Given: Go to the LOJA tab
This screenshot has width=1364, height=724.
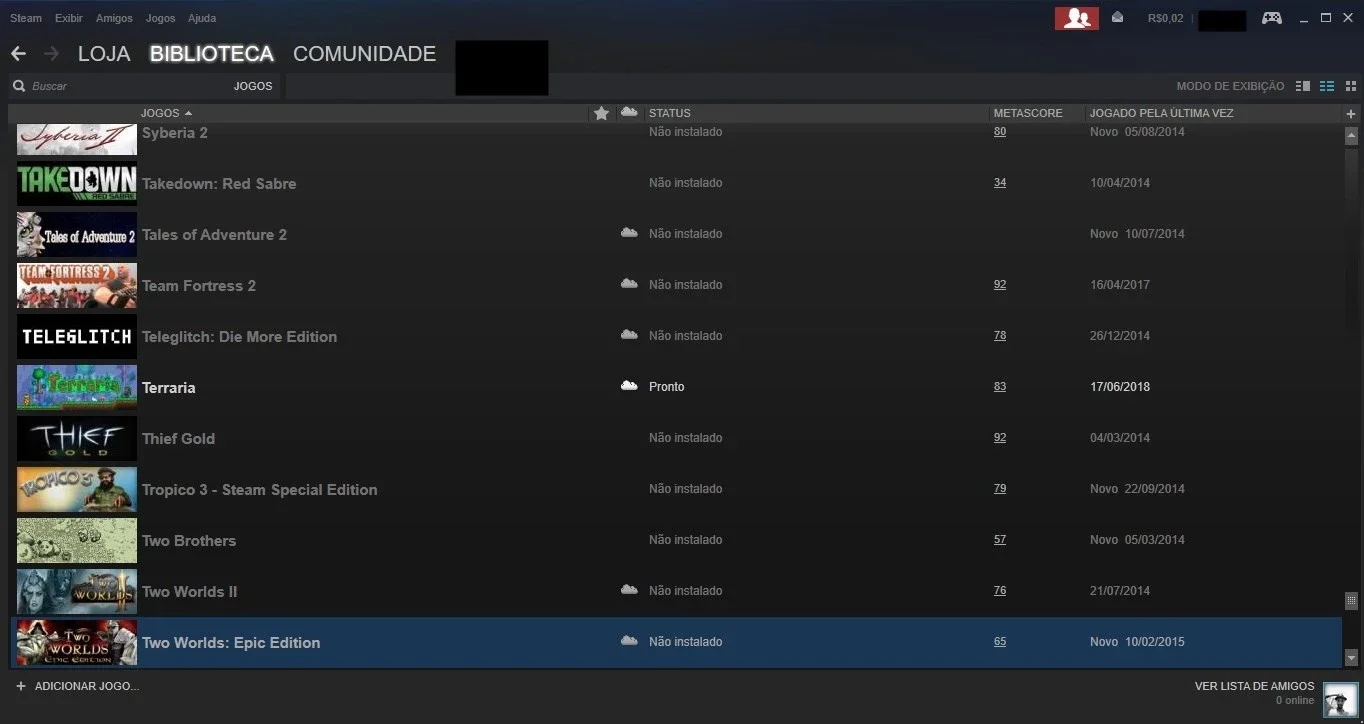Looking at the screenshot, I should 104,54.
